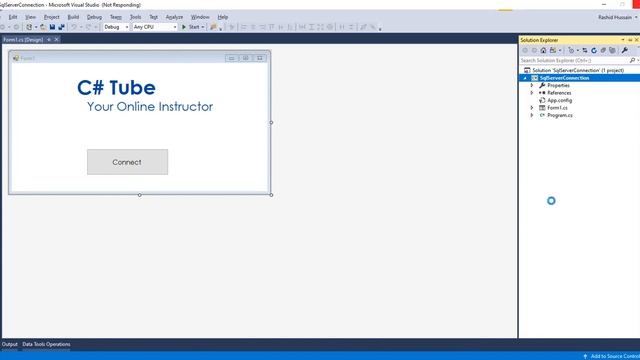Viewport: 640px width, 360px height.
Task: Open the Build menu
Action: 73,17
